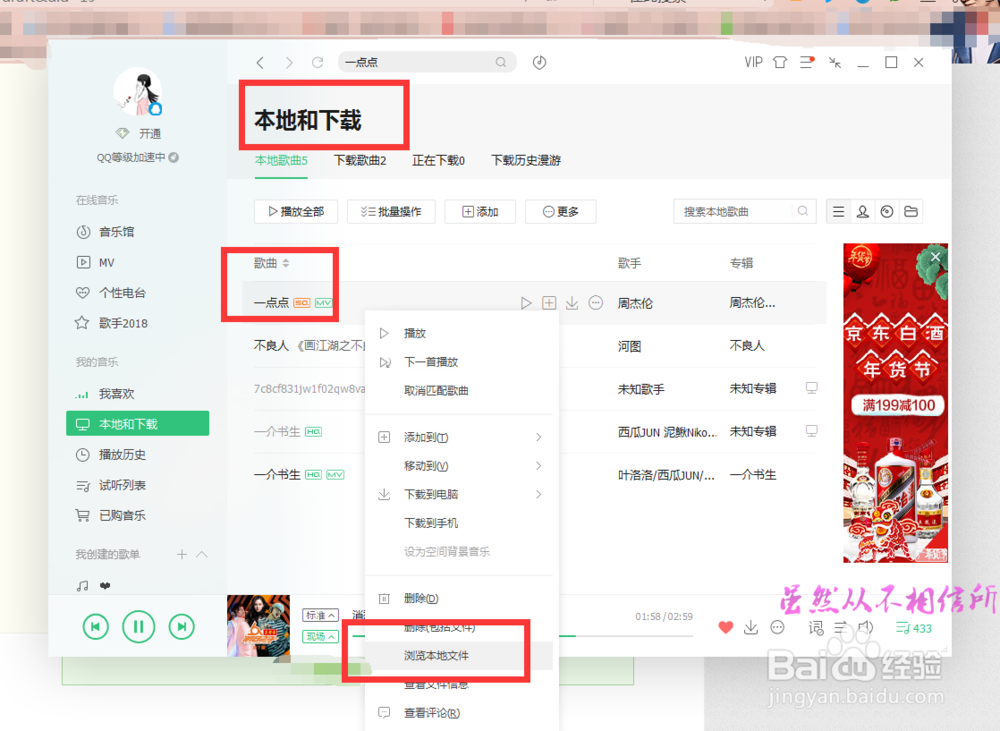The height and width of the screenshot is (731, 1000).
Task: Open the listen-to-identify song icon
Action: (540, 63)
